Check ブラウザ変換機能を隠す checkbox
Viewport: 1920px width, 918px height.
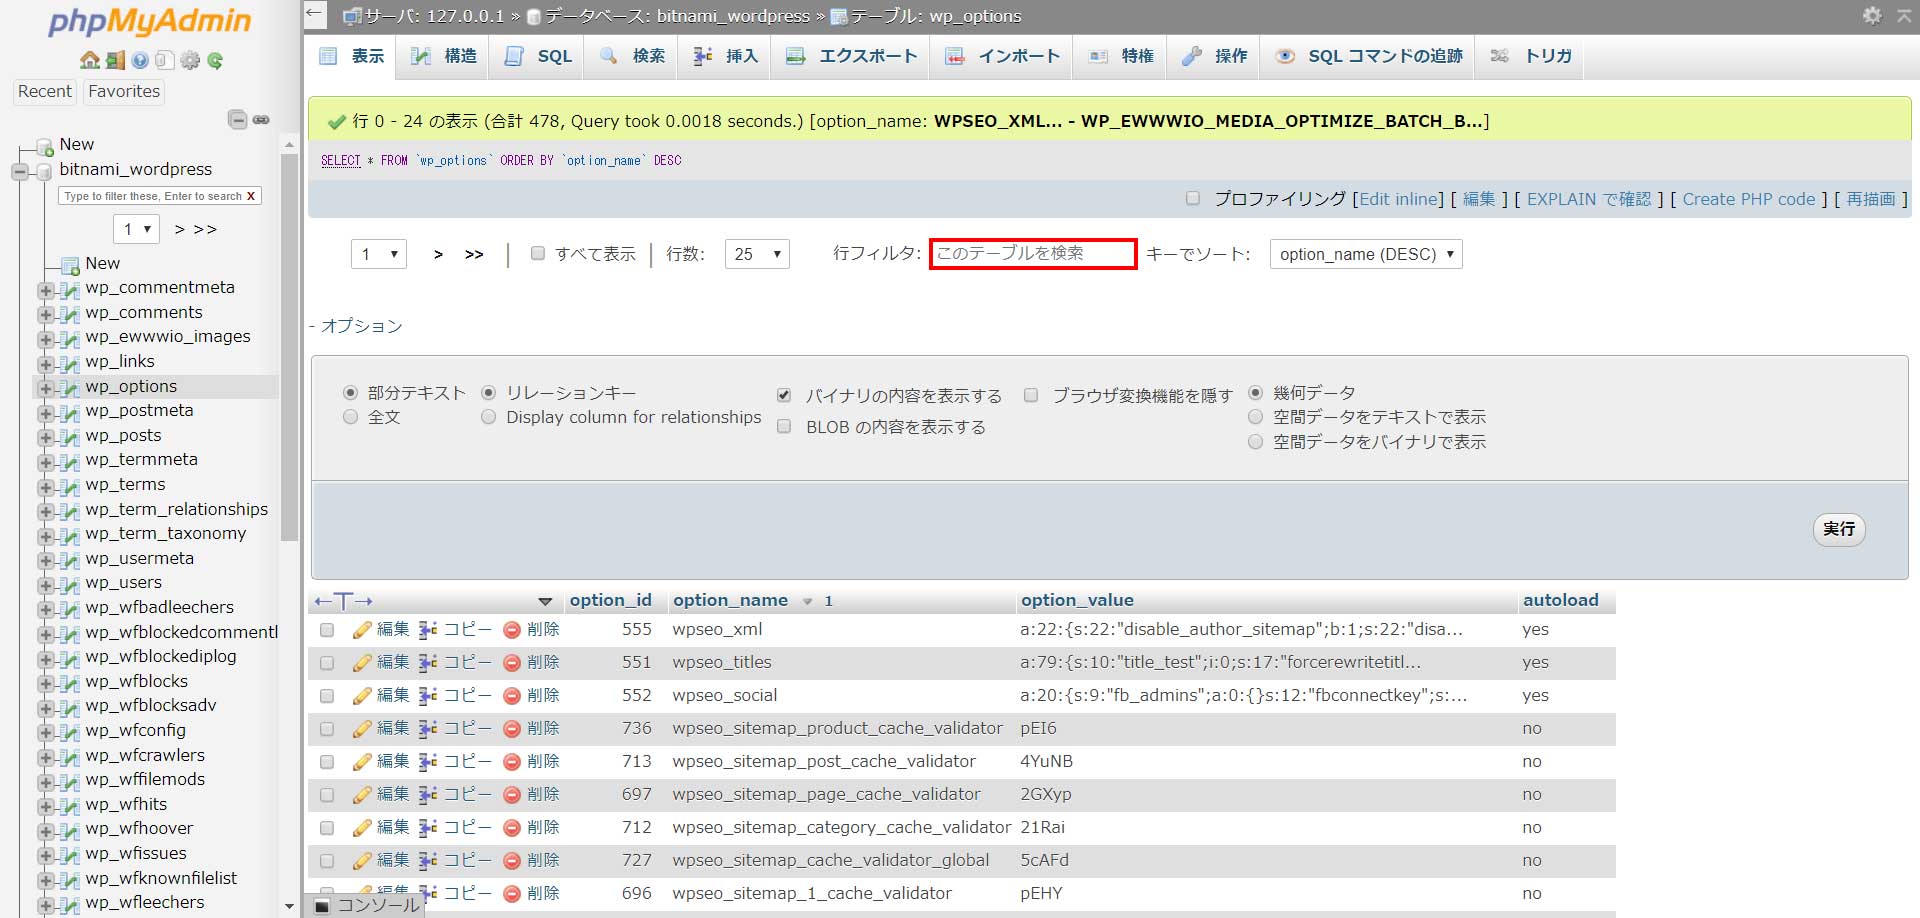1031,395
